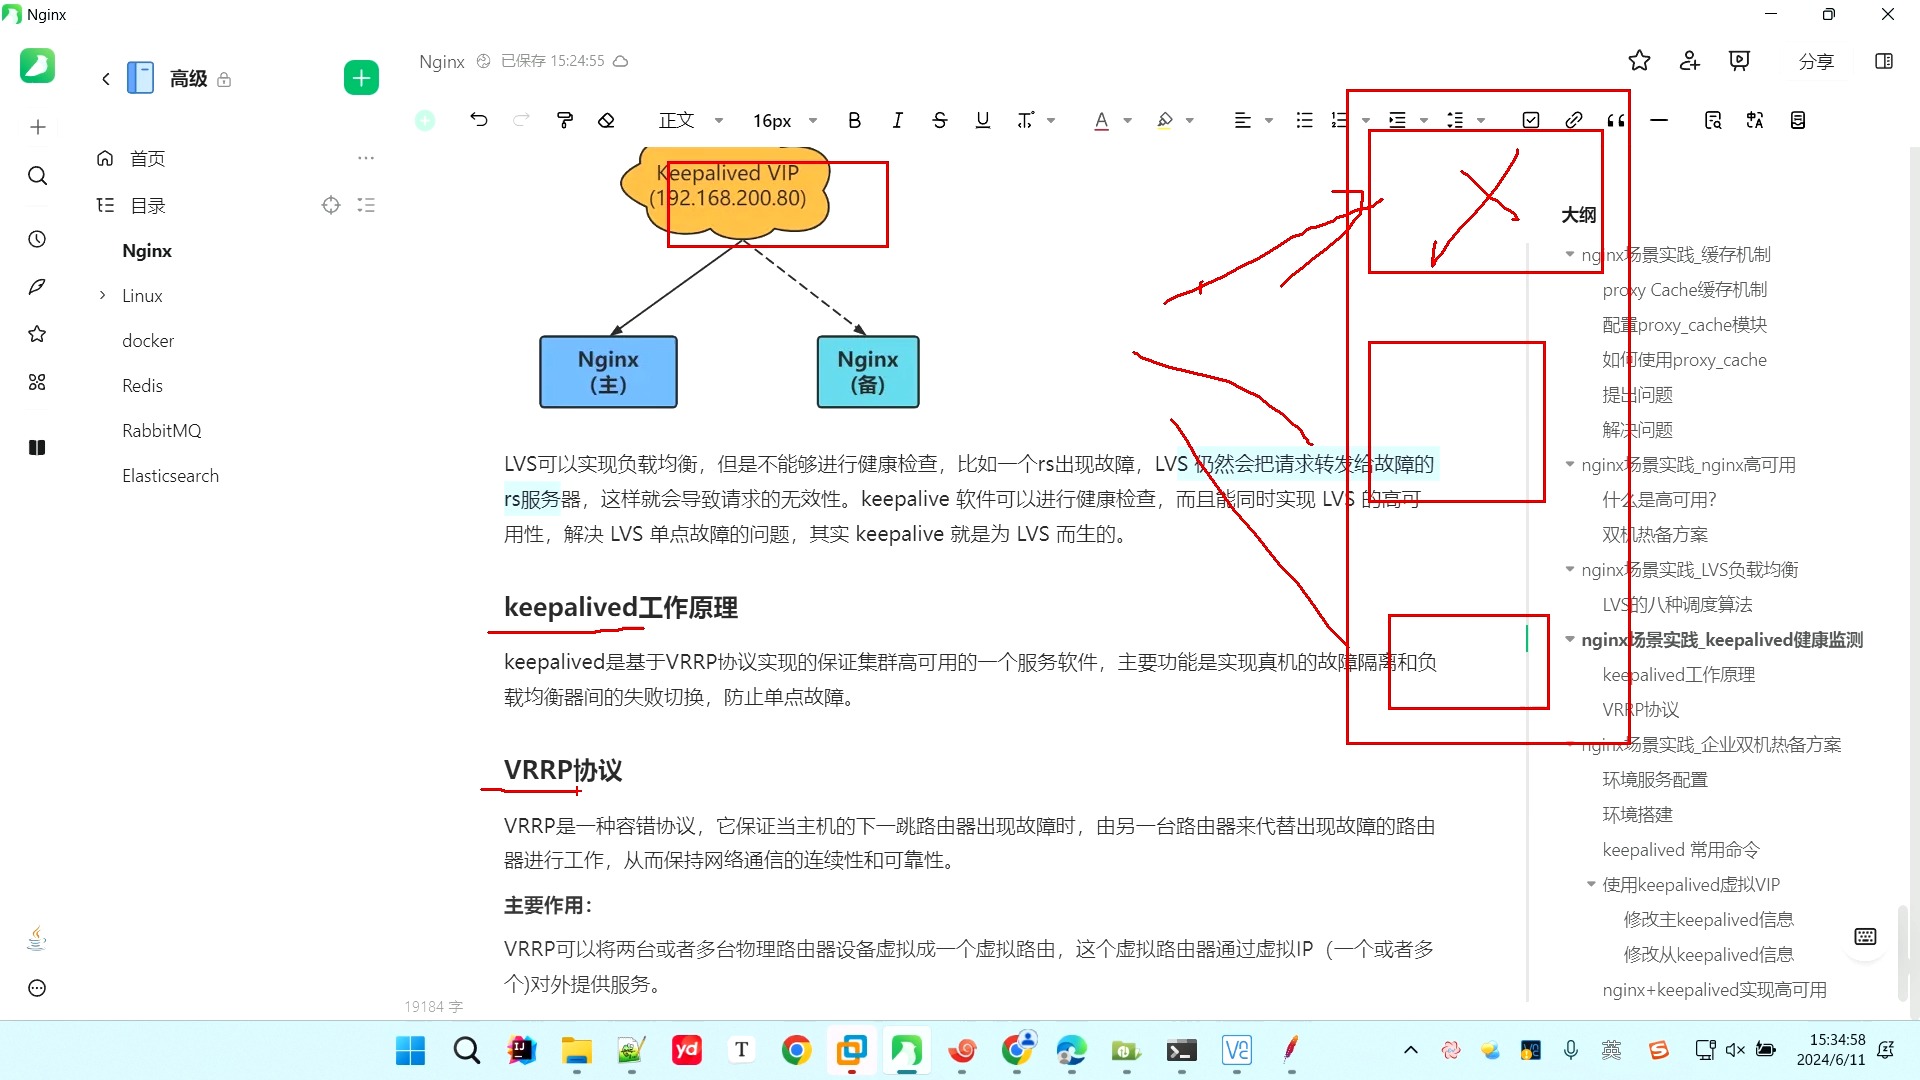Viewport: 1920px width, 1080px height.
Task: Open recent history clock icon
Action: (37, 239)
